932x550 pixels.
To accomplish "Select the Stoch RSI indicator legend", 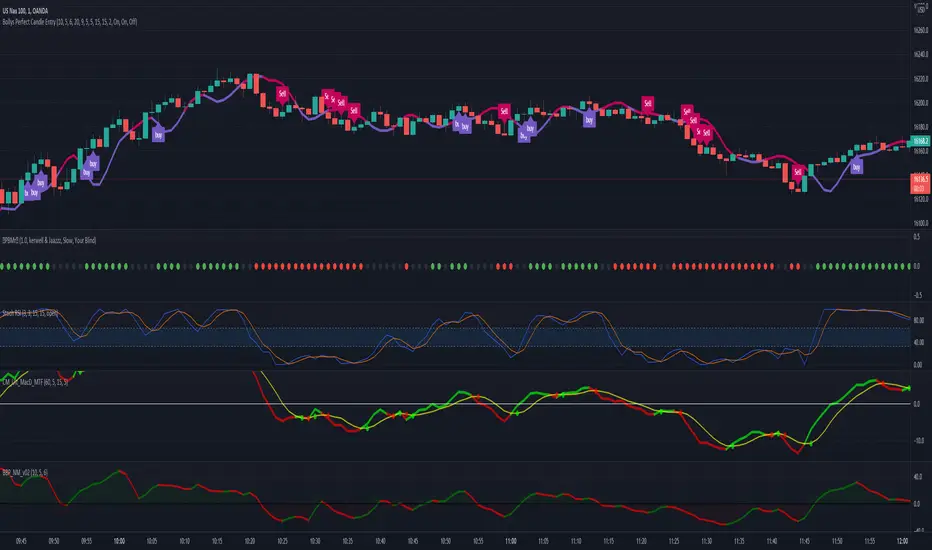I will (30, 313).
